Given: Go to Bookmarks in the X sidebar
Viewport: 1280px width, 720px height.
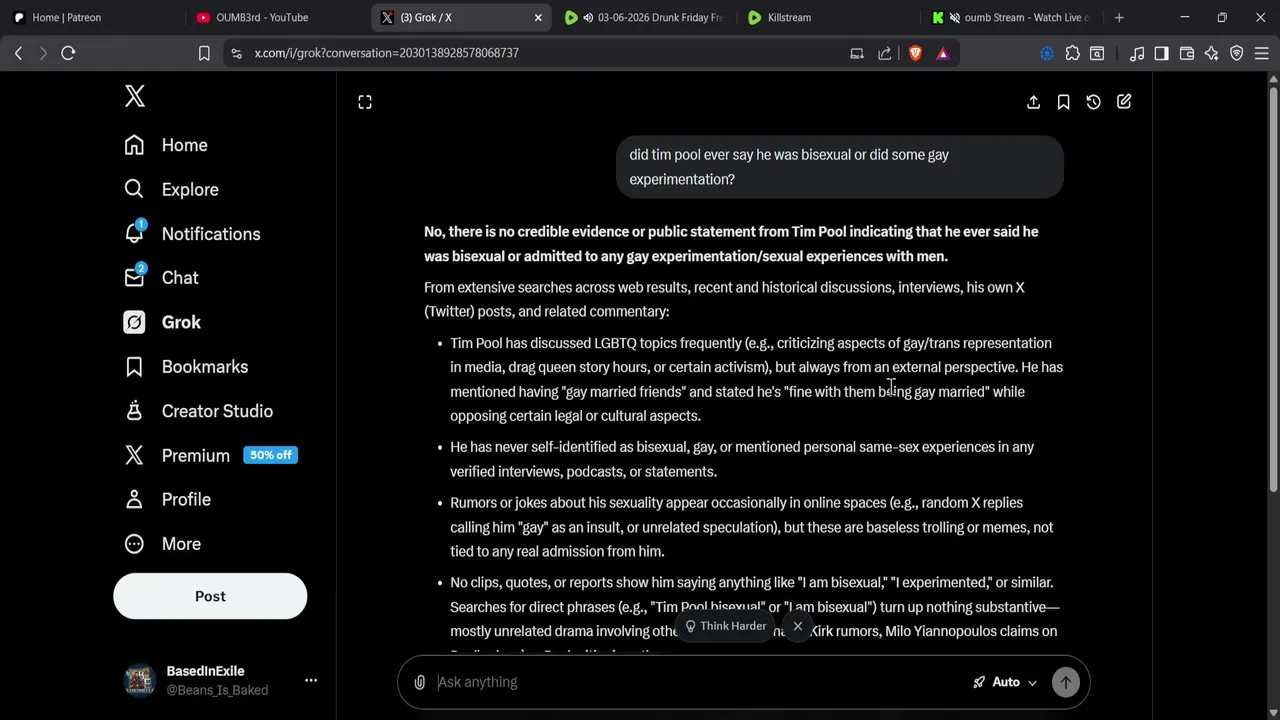Looking at the screenshot, I should tap(187, 367).
